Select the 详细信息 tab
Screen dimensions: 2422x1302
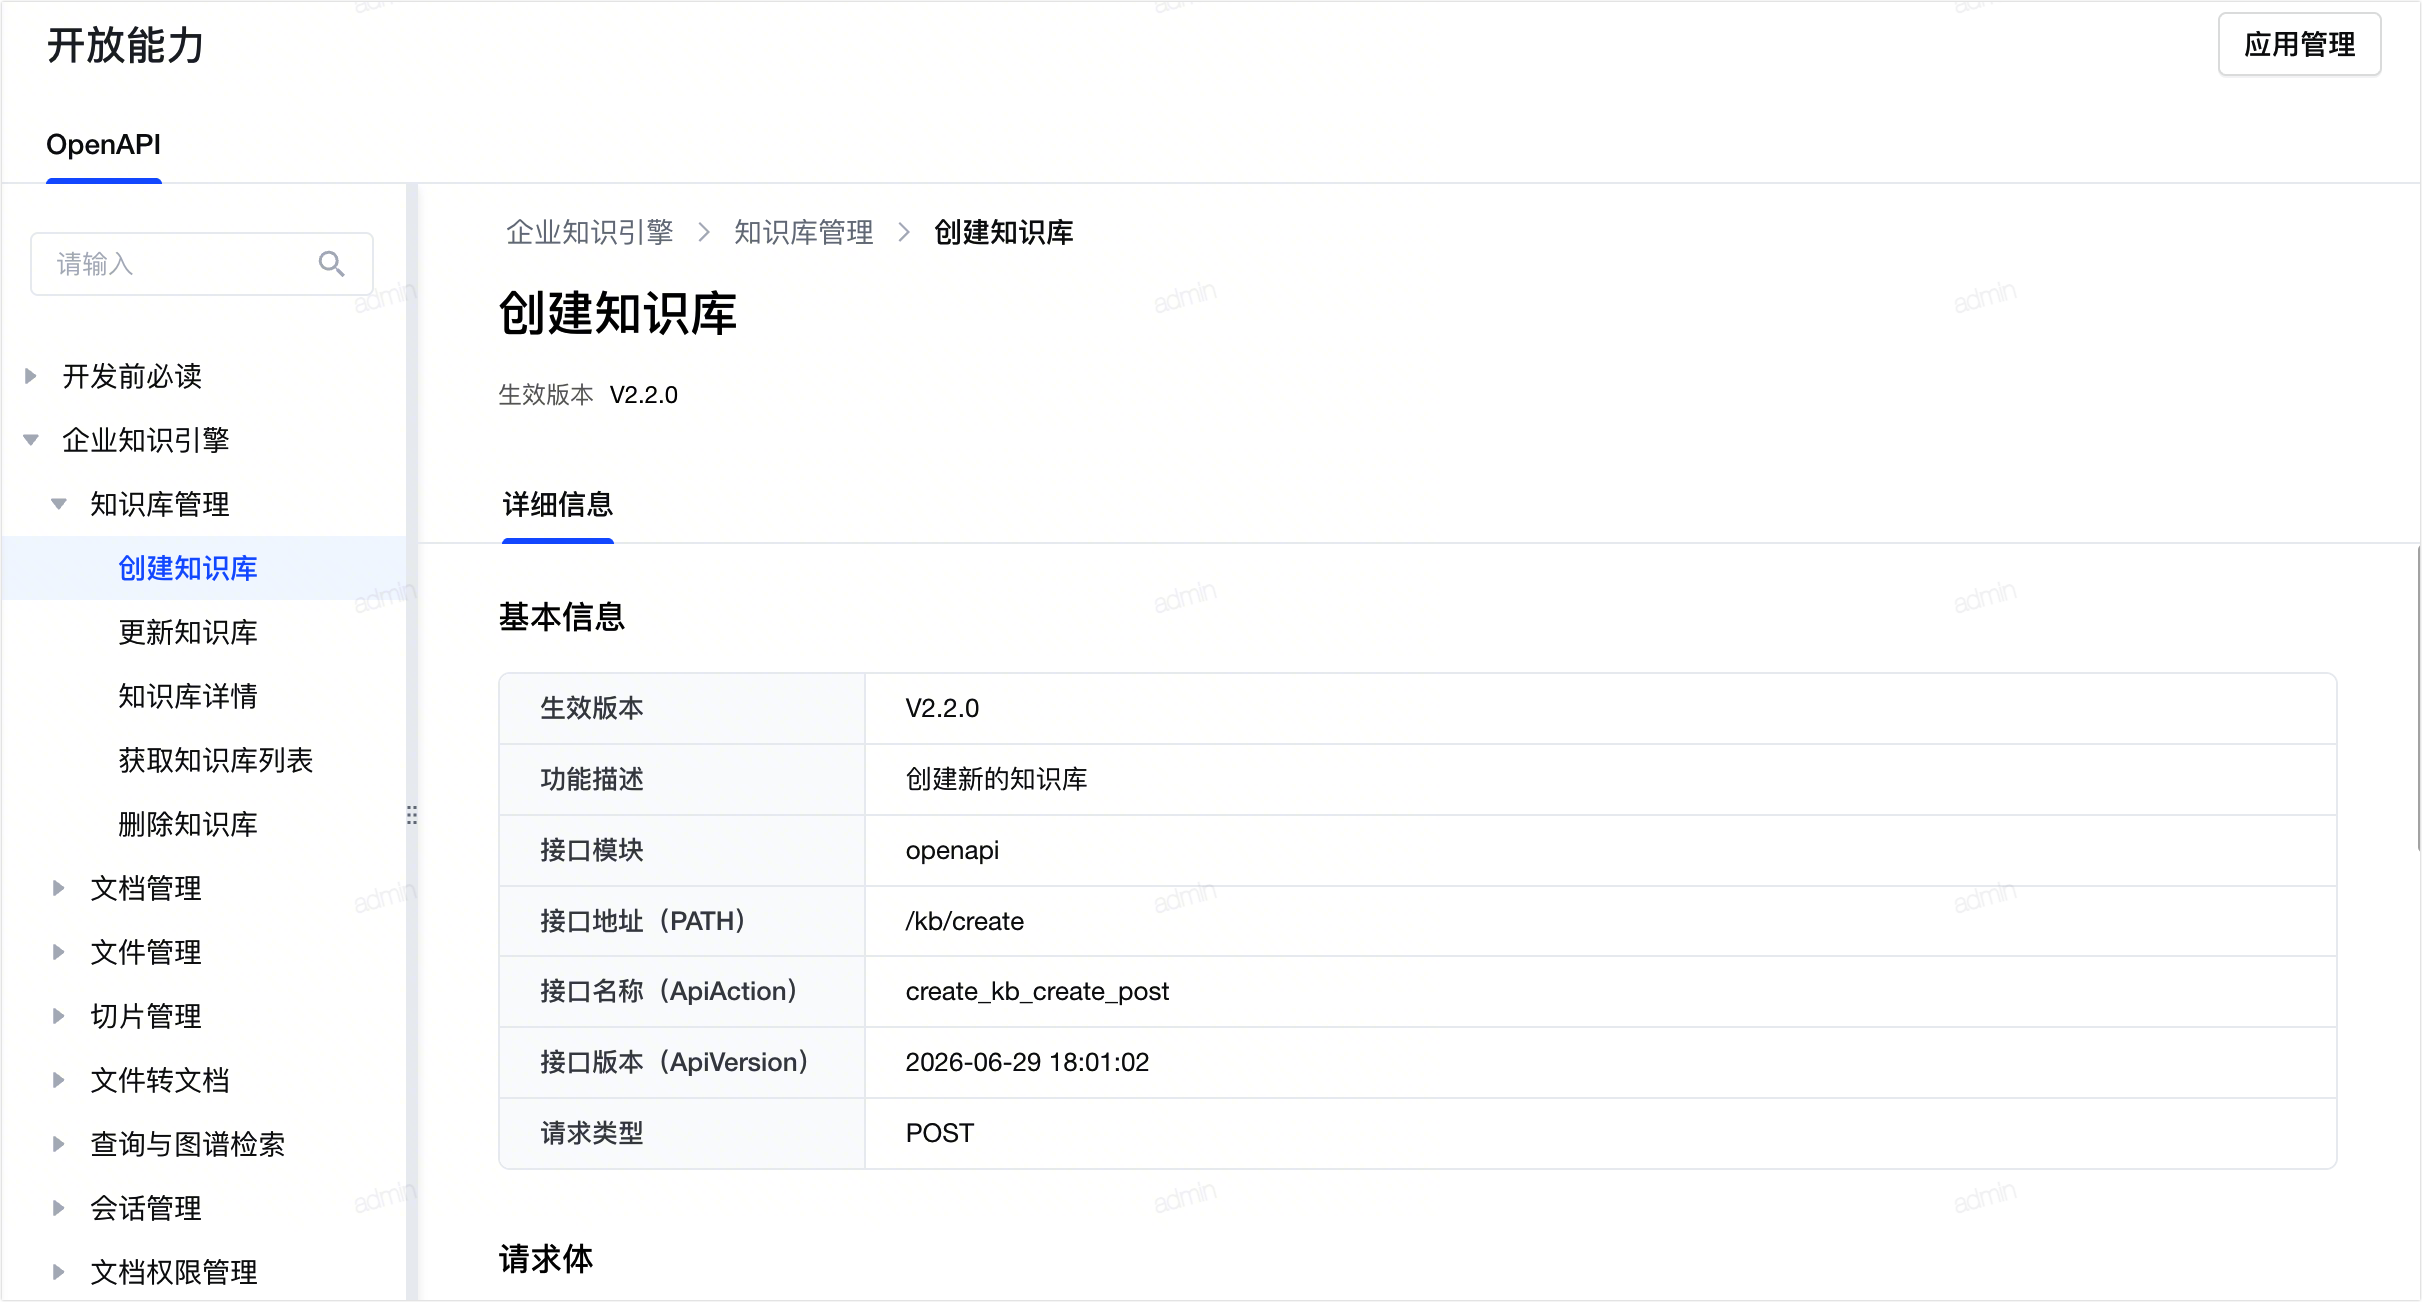tap(558, 505)
